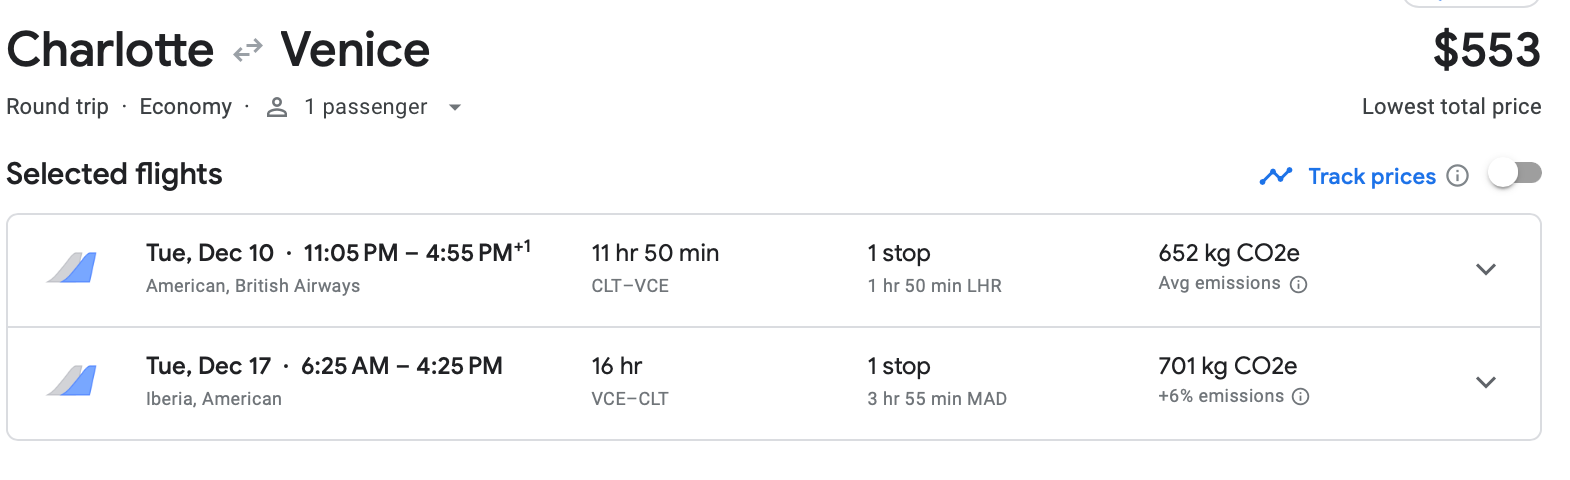Click the passenger person icon

click(x=277, y=107)
